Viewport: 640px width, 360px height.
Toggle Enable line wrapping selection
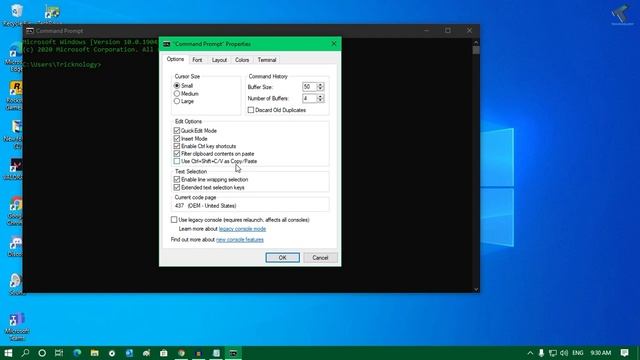click(x=177, y=180)
